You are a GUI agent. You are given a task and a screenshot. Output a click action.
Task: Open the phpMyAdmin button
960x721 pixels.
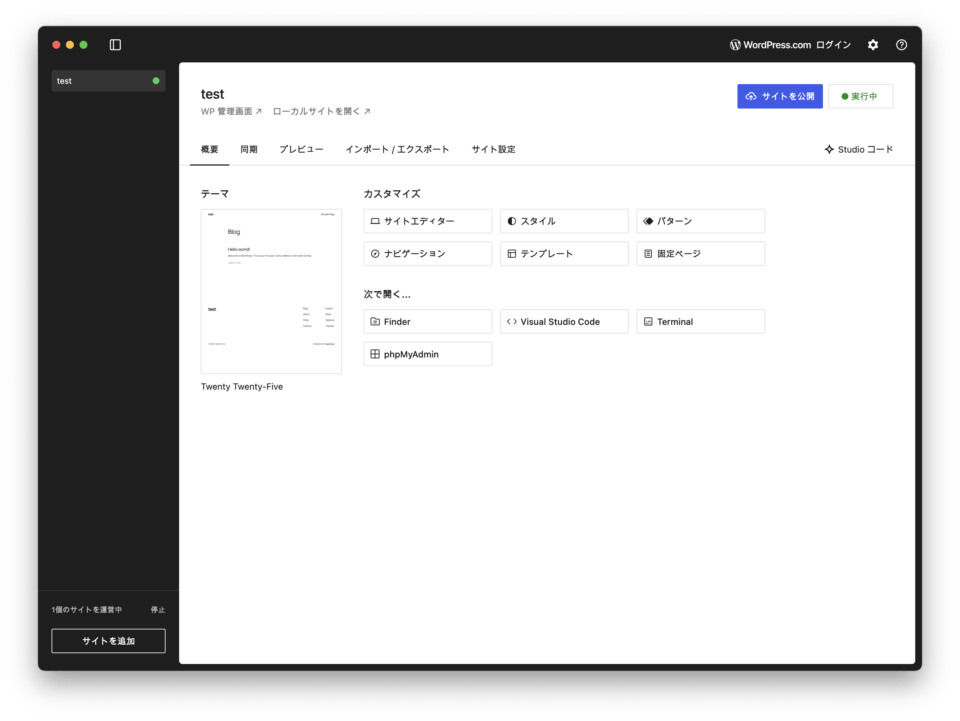427,354
